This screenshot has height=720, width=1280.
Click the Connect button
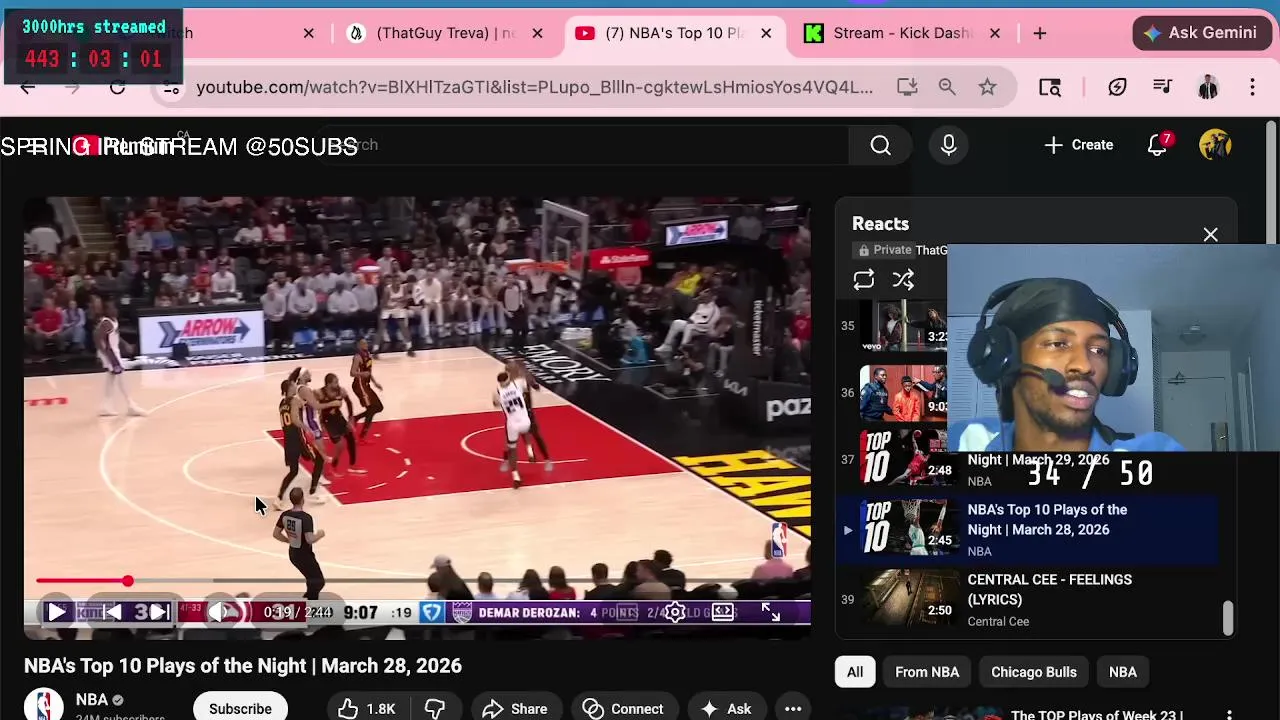click(623, 708)
